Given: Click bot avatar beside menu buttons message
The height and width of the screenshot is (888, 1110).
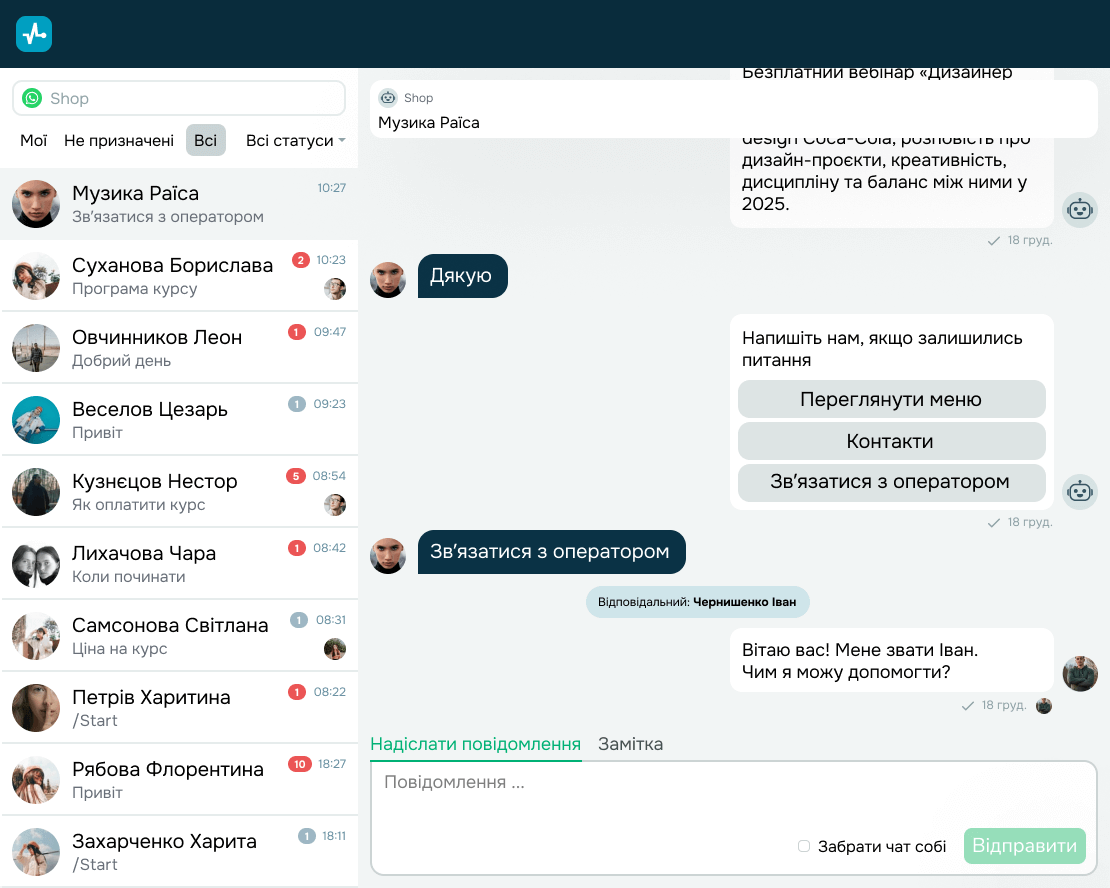Looking at the screenshot, I should tap(1080, 491).
